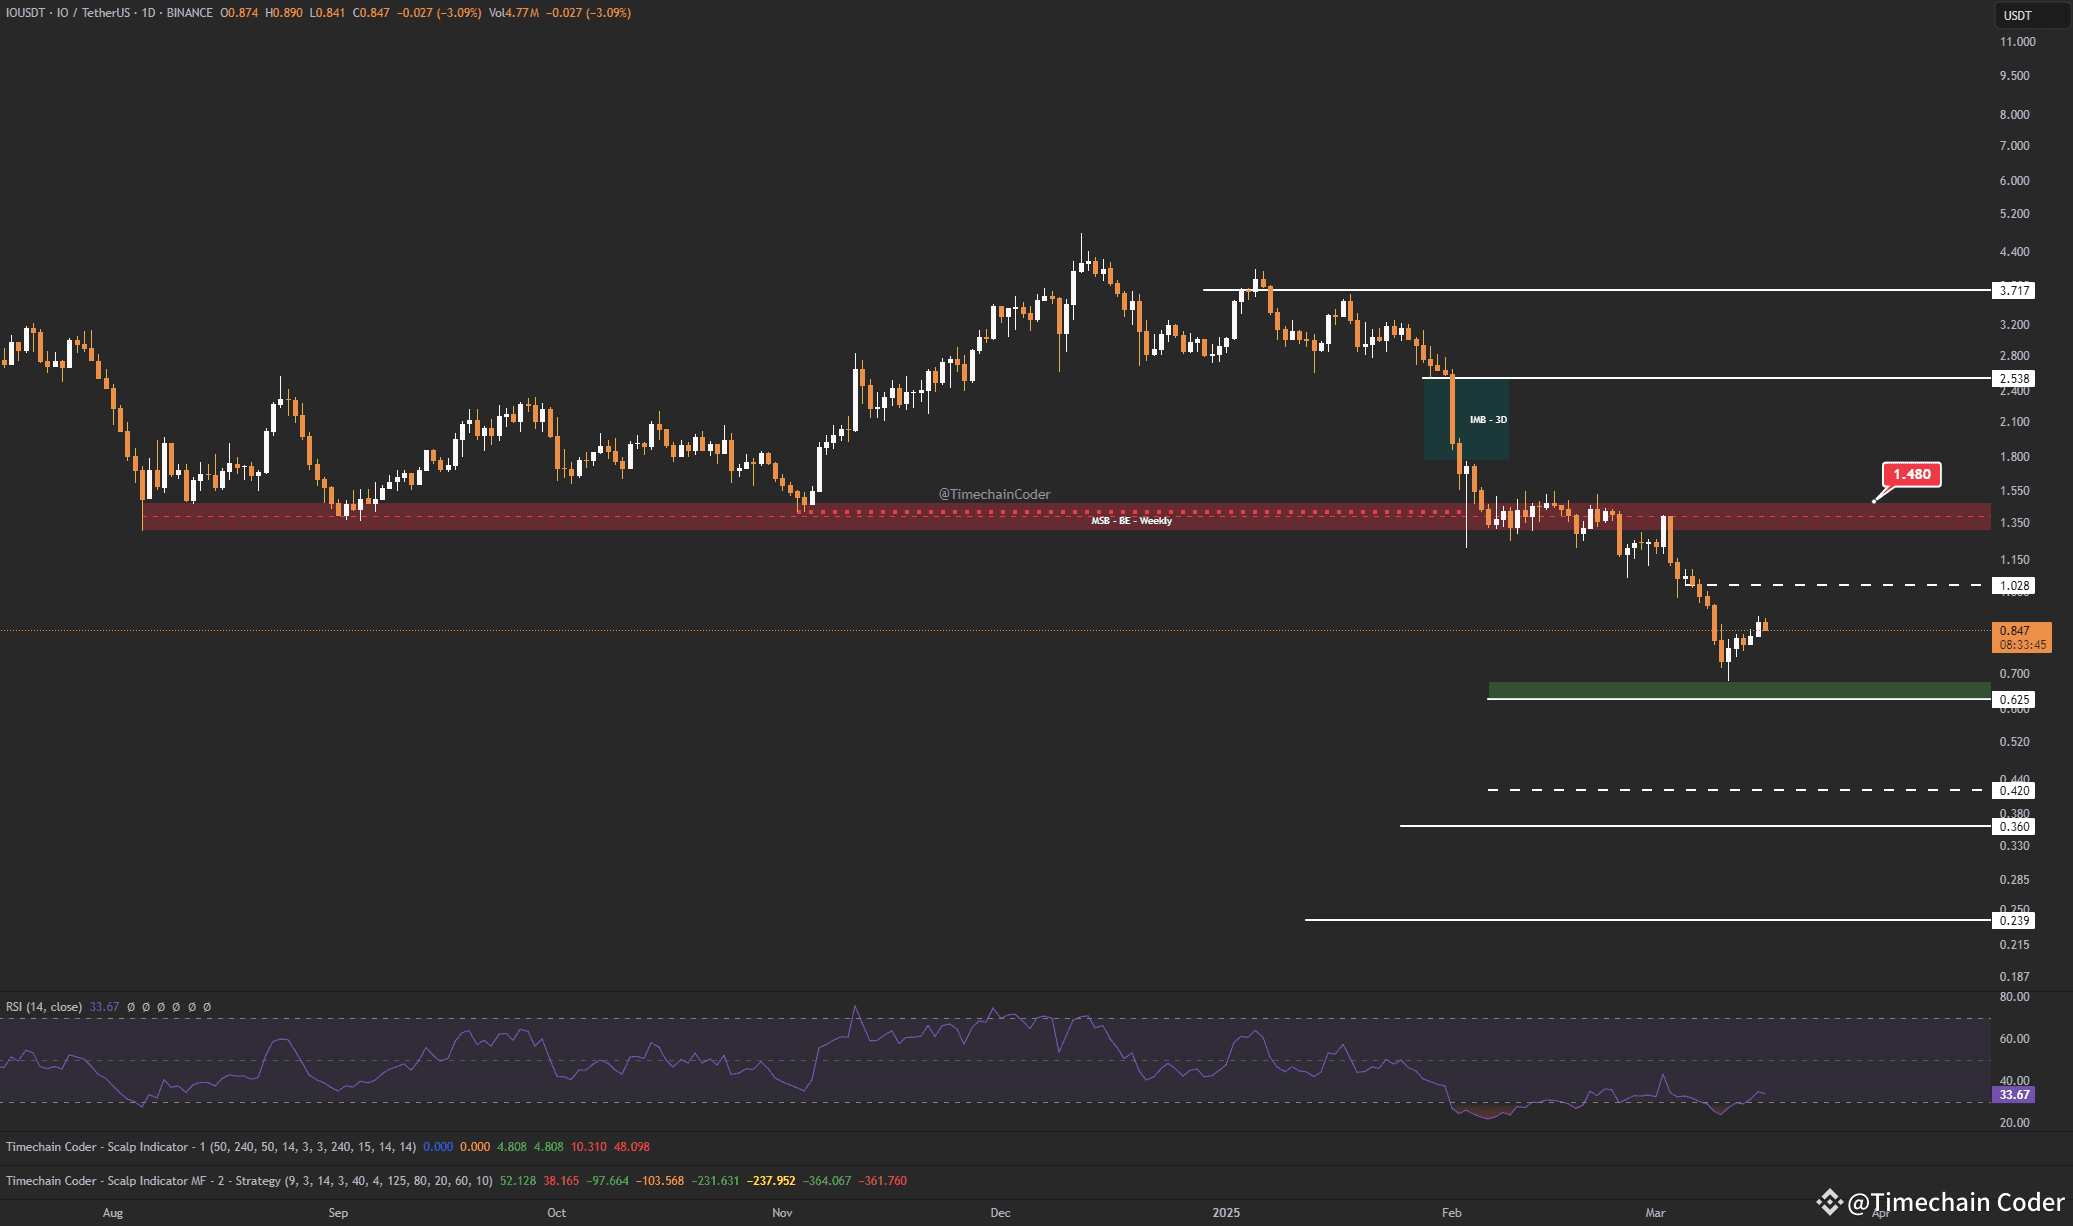This screenshot has width=2073, height=1226.
Task: Select the Mar time axis label
Action: (1655, 1213)
